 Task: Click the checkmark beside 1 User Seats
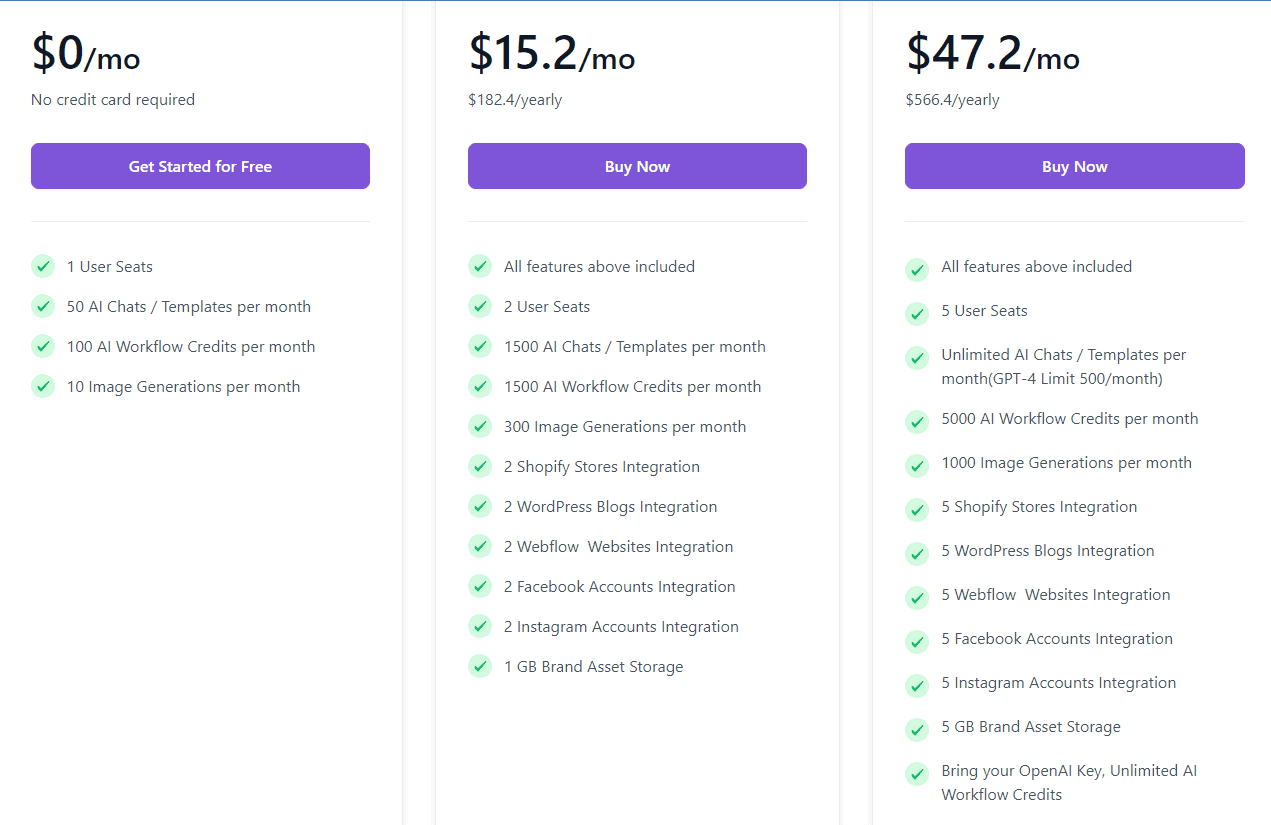pos(42,266)
